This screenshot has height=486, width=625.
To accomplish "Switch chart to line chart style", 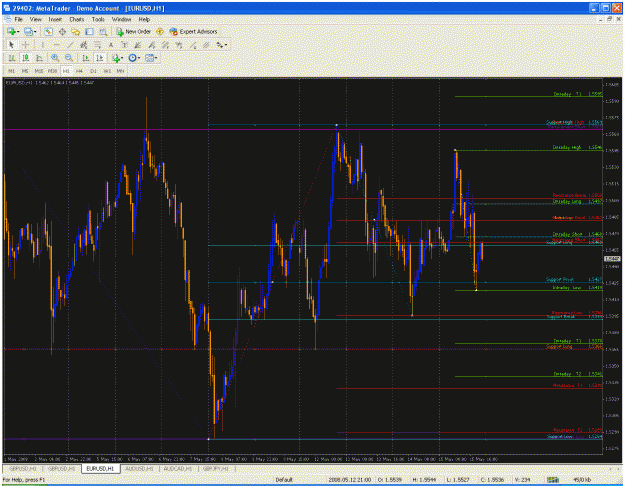I will pos(39,58).
